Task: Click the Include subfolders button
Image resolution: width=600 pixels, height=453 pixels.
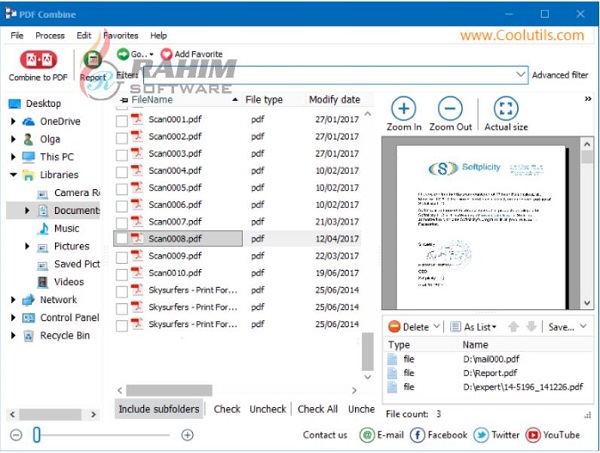Action: coord(159,409)
